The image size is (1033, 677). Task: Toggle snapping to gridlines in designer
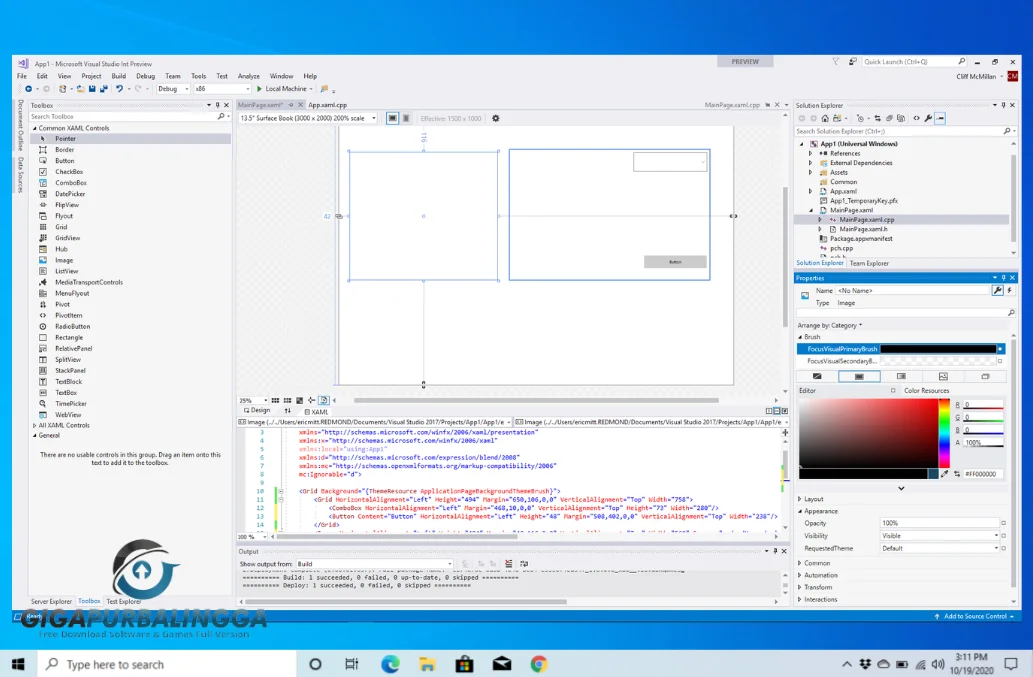point(287,400)
